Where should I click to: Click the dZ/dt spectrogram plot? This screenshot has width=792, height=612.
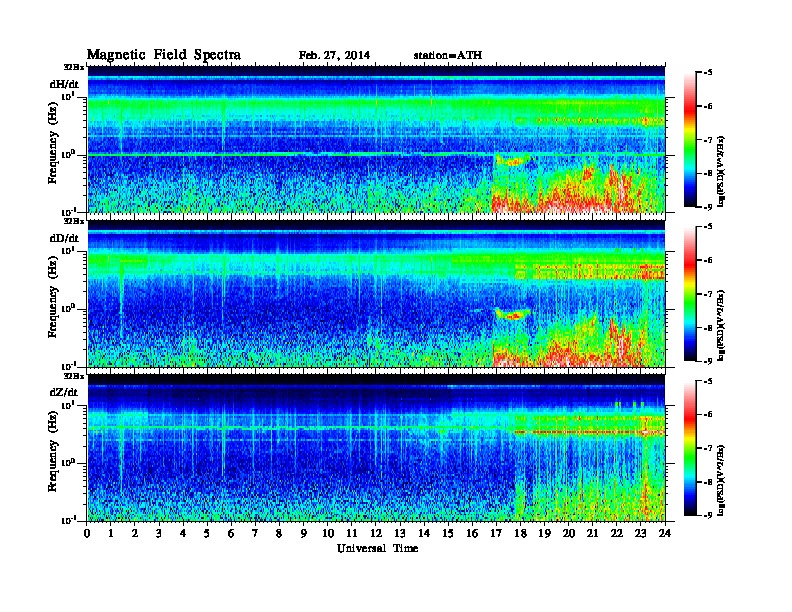(376, 447)
